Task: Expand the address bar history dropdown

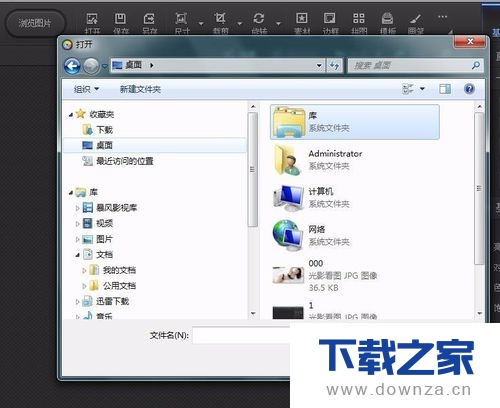Action: coord(319,65)
